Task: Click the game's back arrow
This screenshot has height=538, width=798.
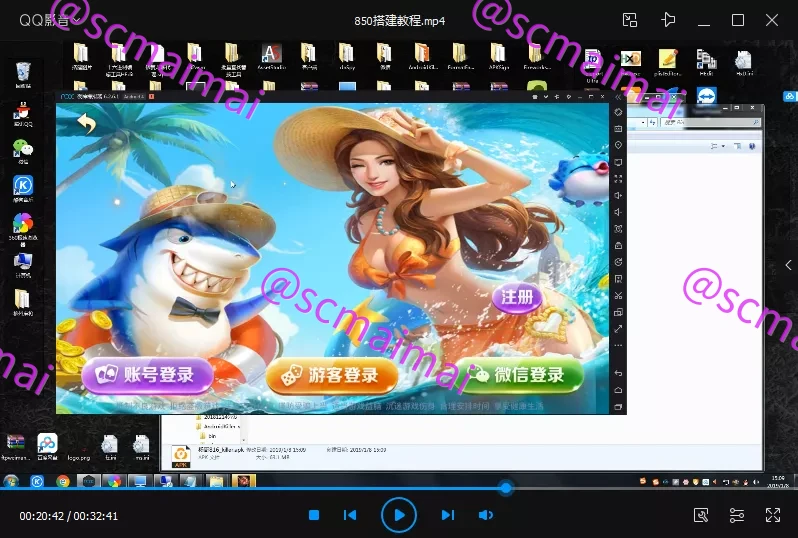Action: click(87, 123)
